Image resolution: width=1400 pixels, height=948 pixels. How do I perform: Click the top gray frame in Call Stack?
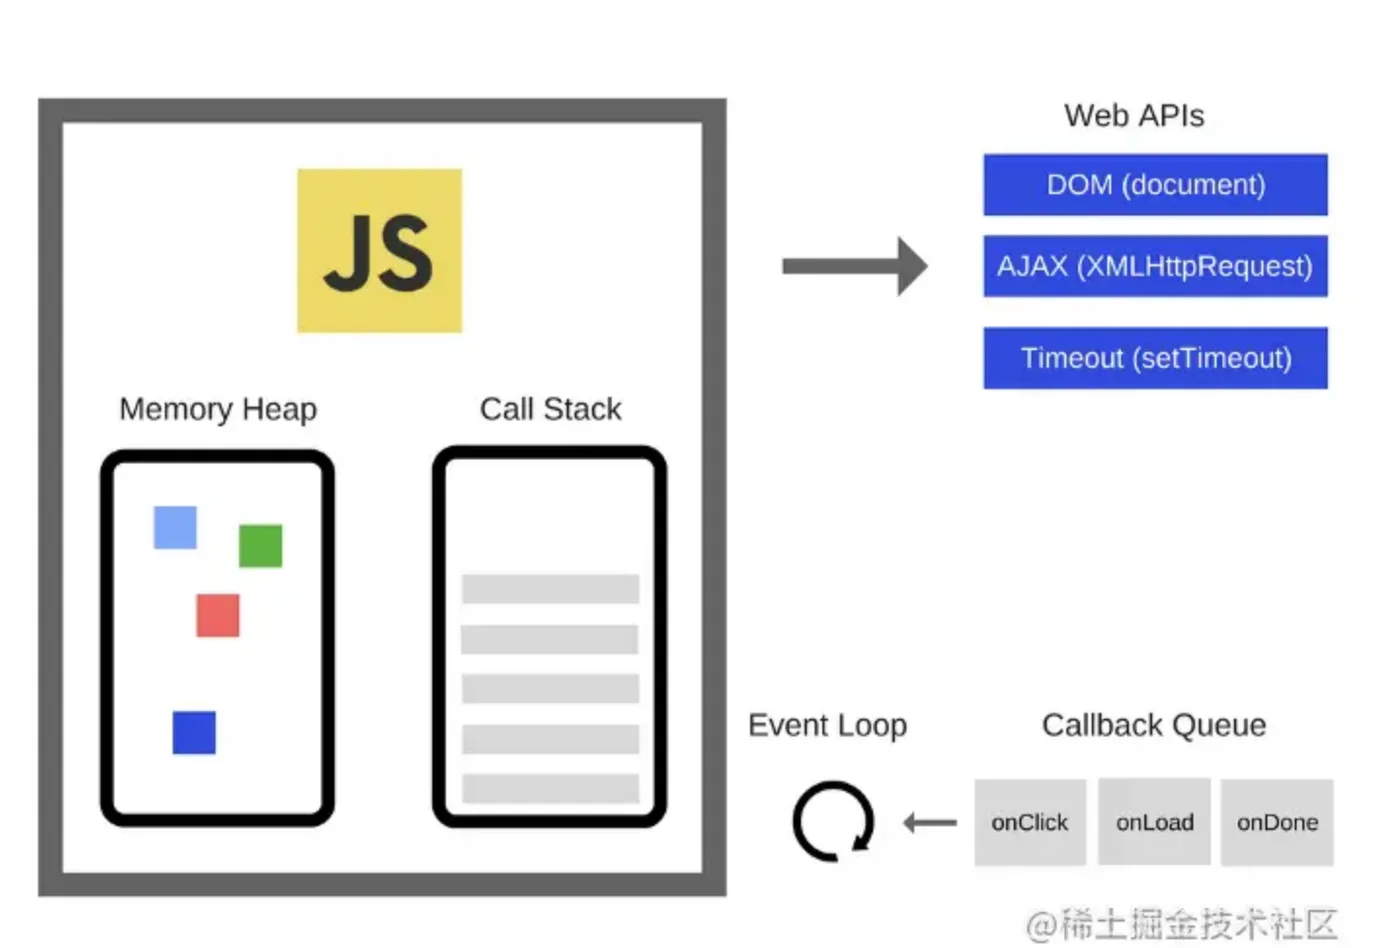point(550,589)
